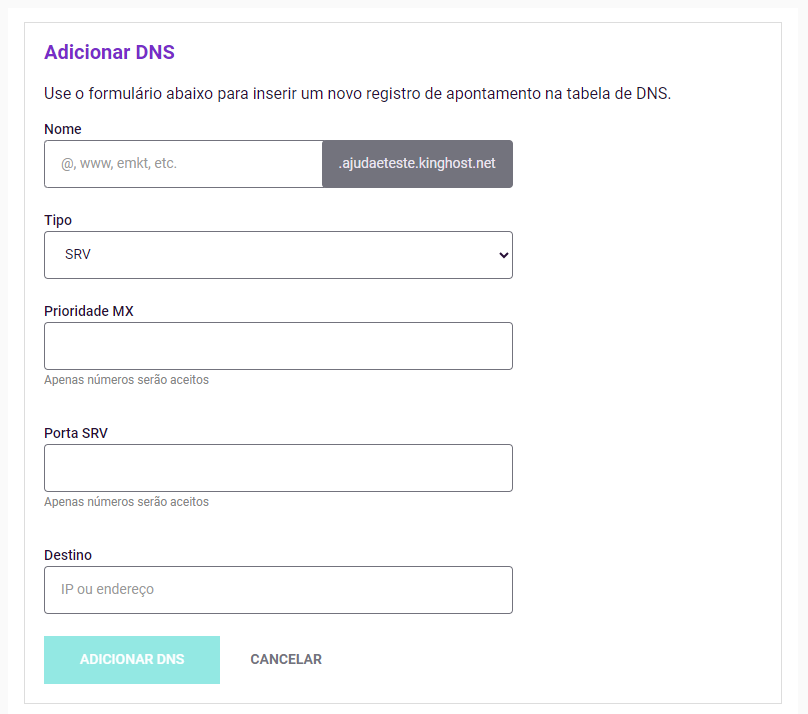Click the CANCELAR link
Image resolution: width=808 pixels, height=714 pixels.
click(286, 659)
